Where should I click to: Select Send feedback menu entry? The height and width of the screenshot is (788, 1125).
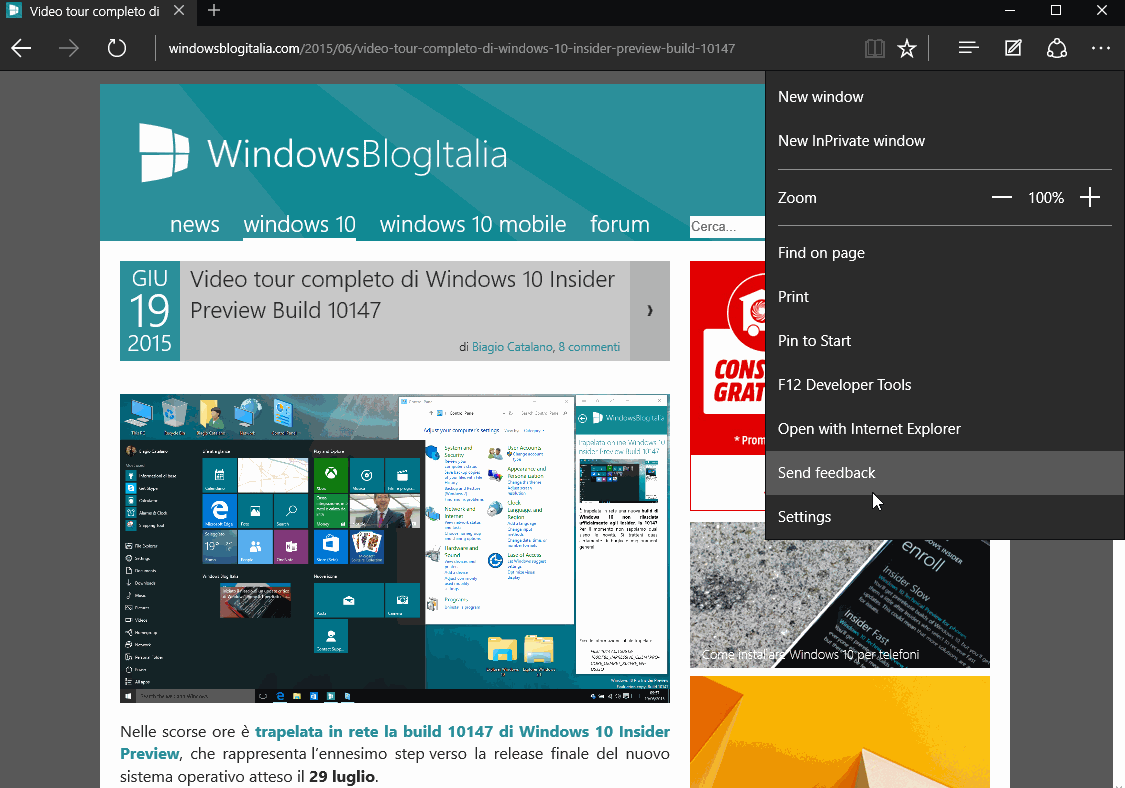944,473
